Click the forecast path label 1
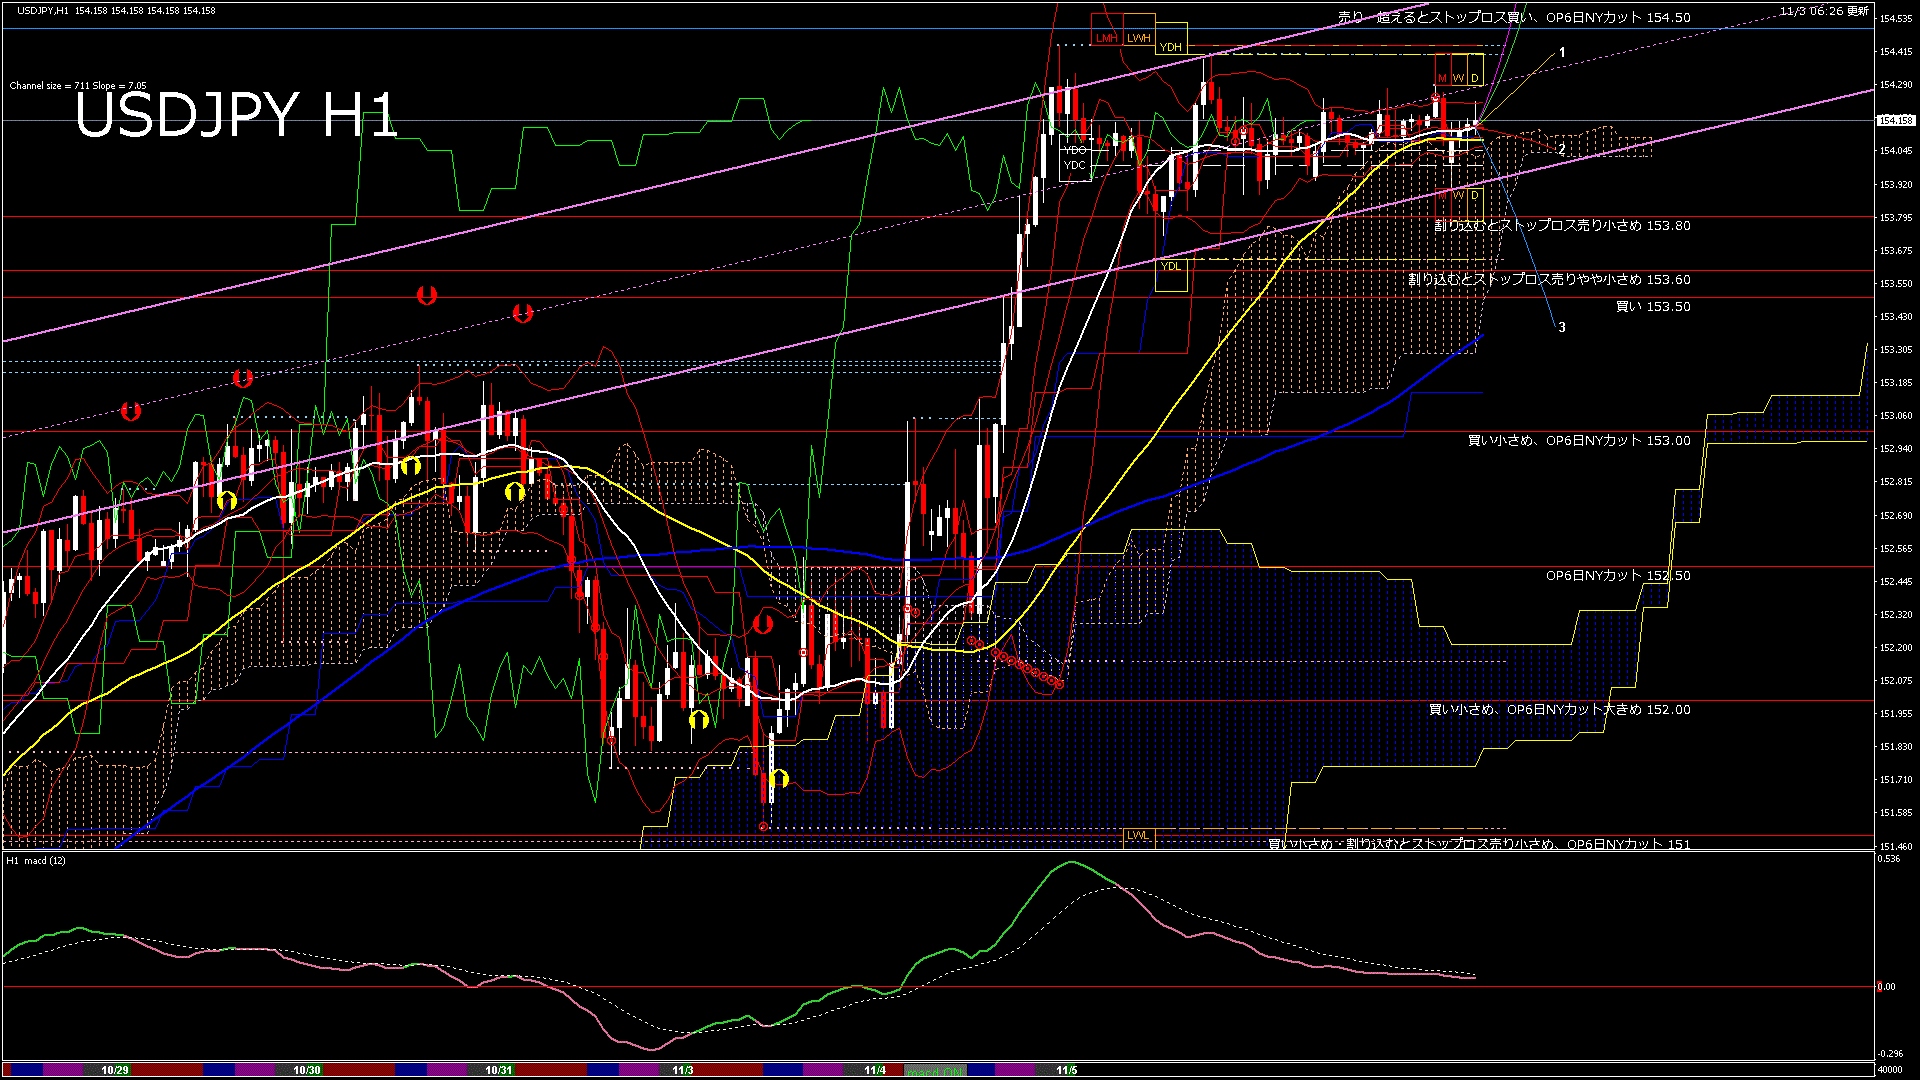The image size is (1920, 1080). [x=1562, y=52]
